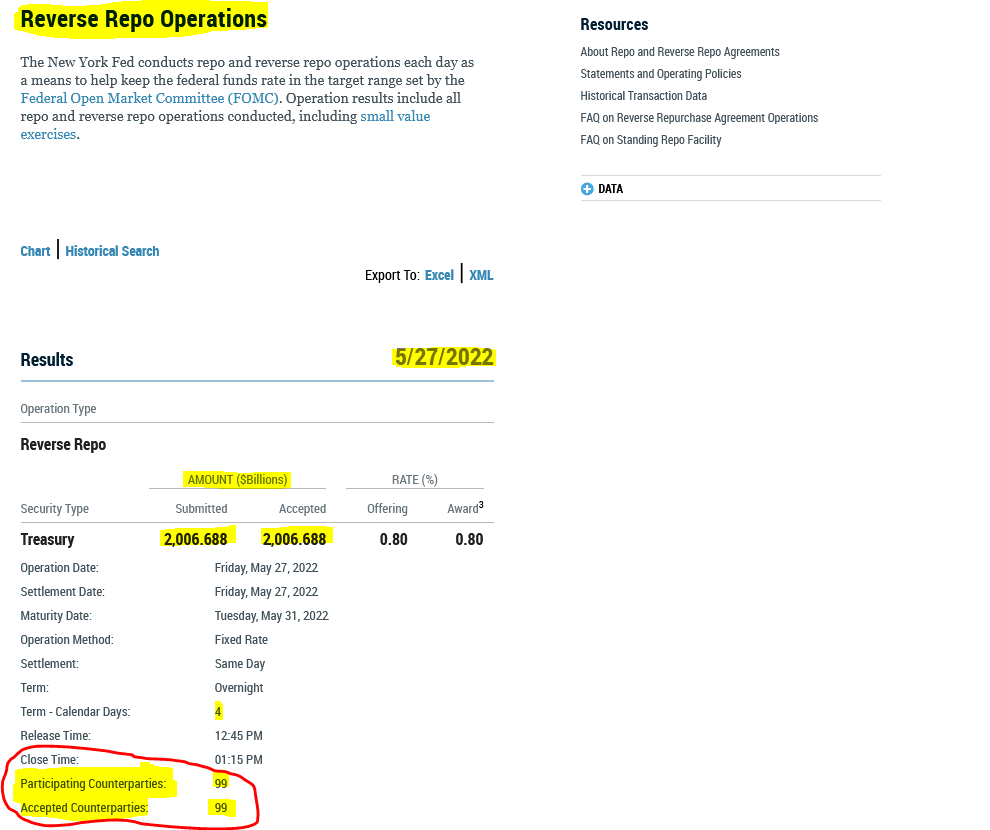Open the Federal Open Market Committee (FOMC) link
Image resolution: width=990 pixels, height=830 pixels.
click(x=150, y=98)
